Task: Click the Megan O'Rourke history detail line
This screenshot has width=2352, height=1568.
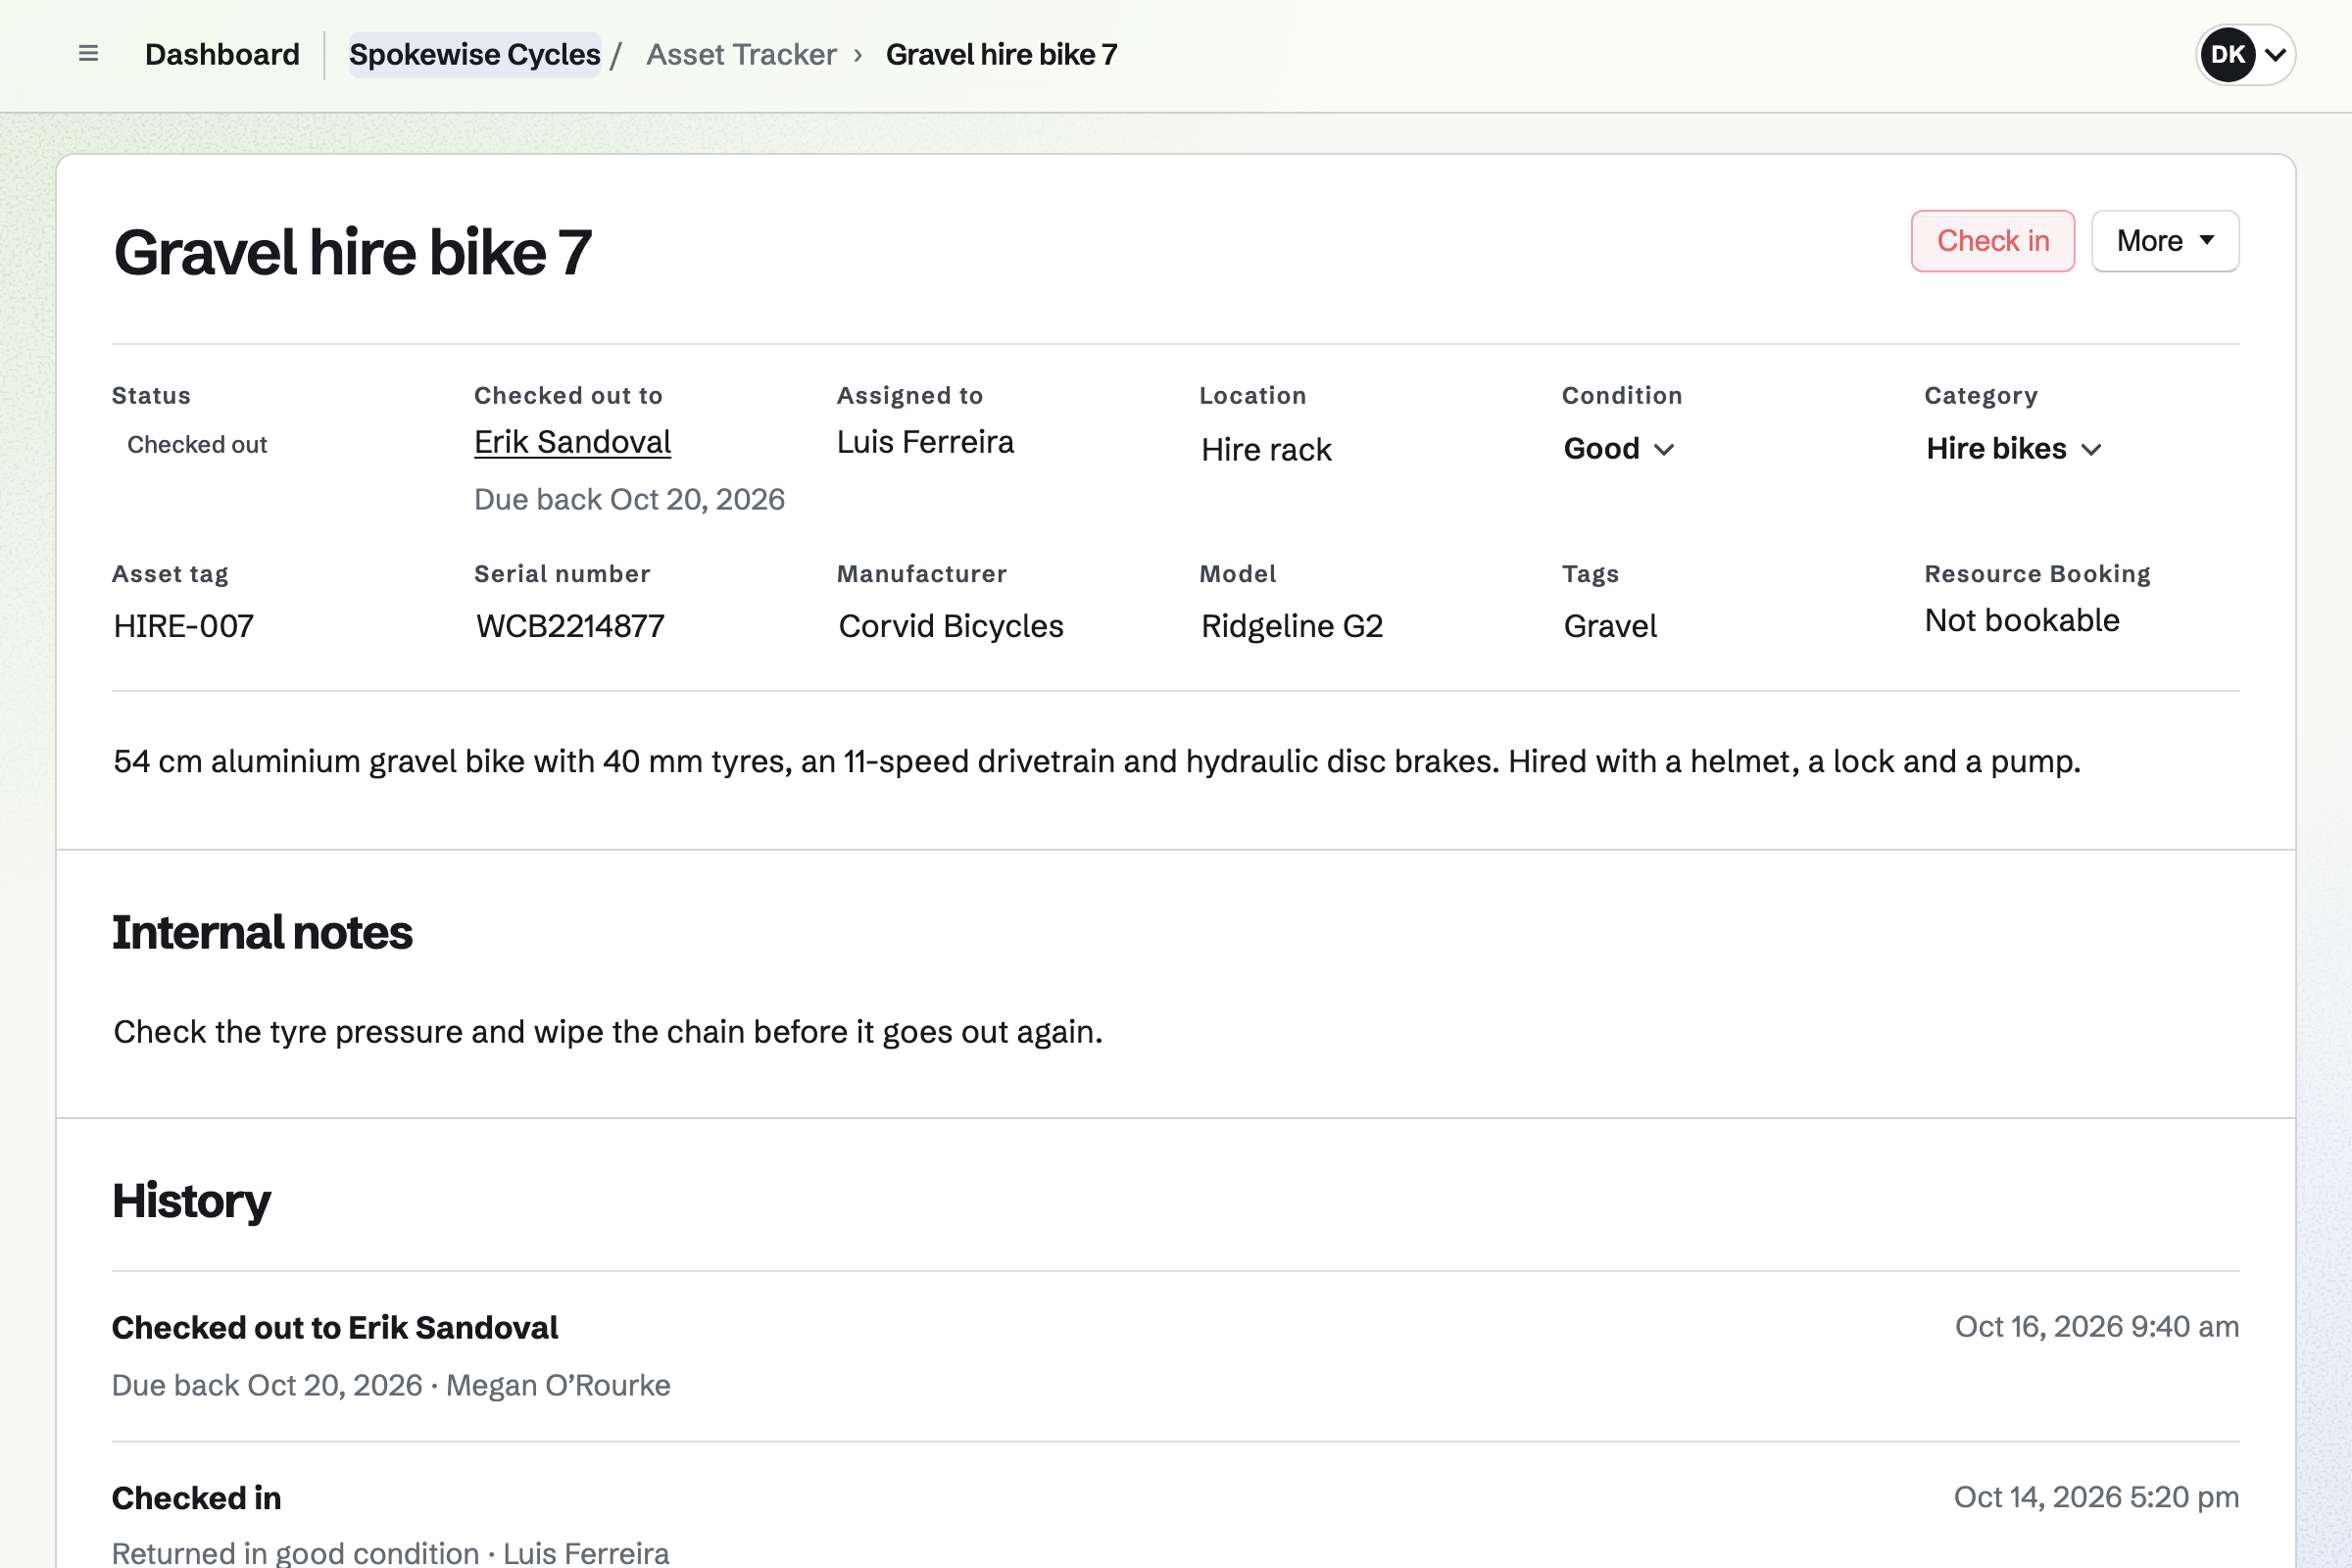Action: click(391, 1386)
